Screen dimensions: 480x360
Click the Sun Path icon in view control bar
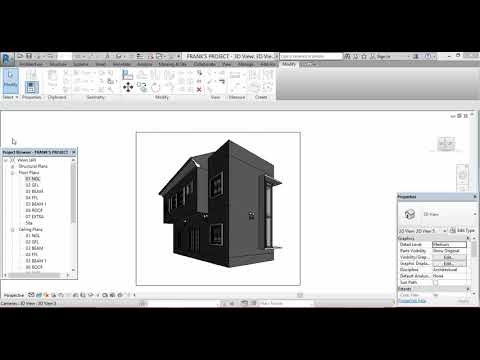46,295
